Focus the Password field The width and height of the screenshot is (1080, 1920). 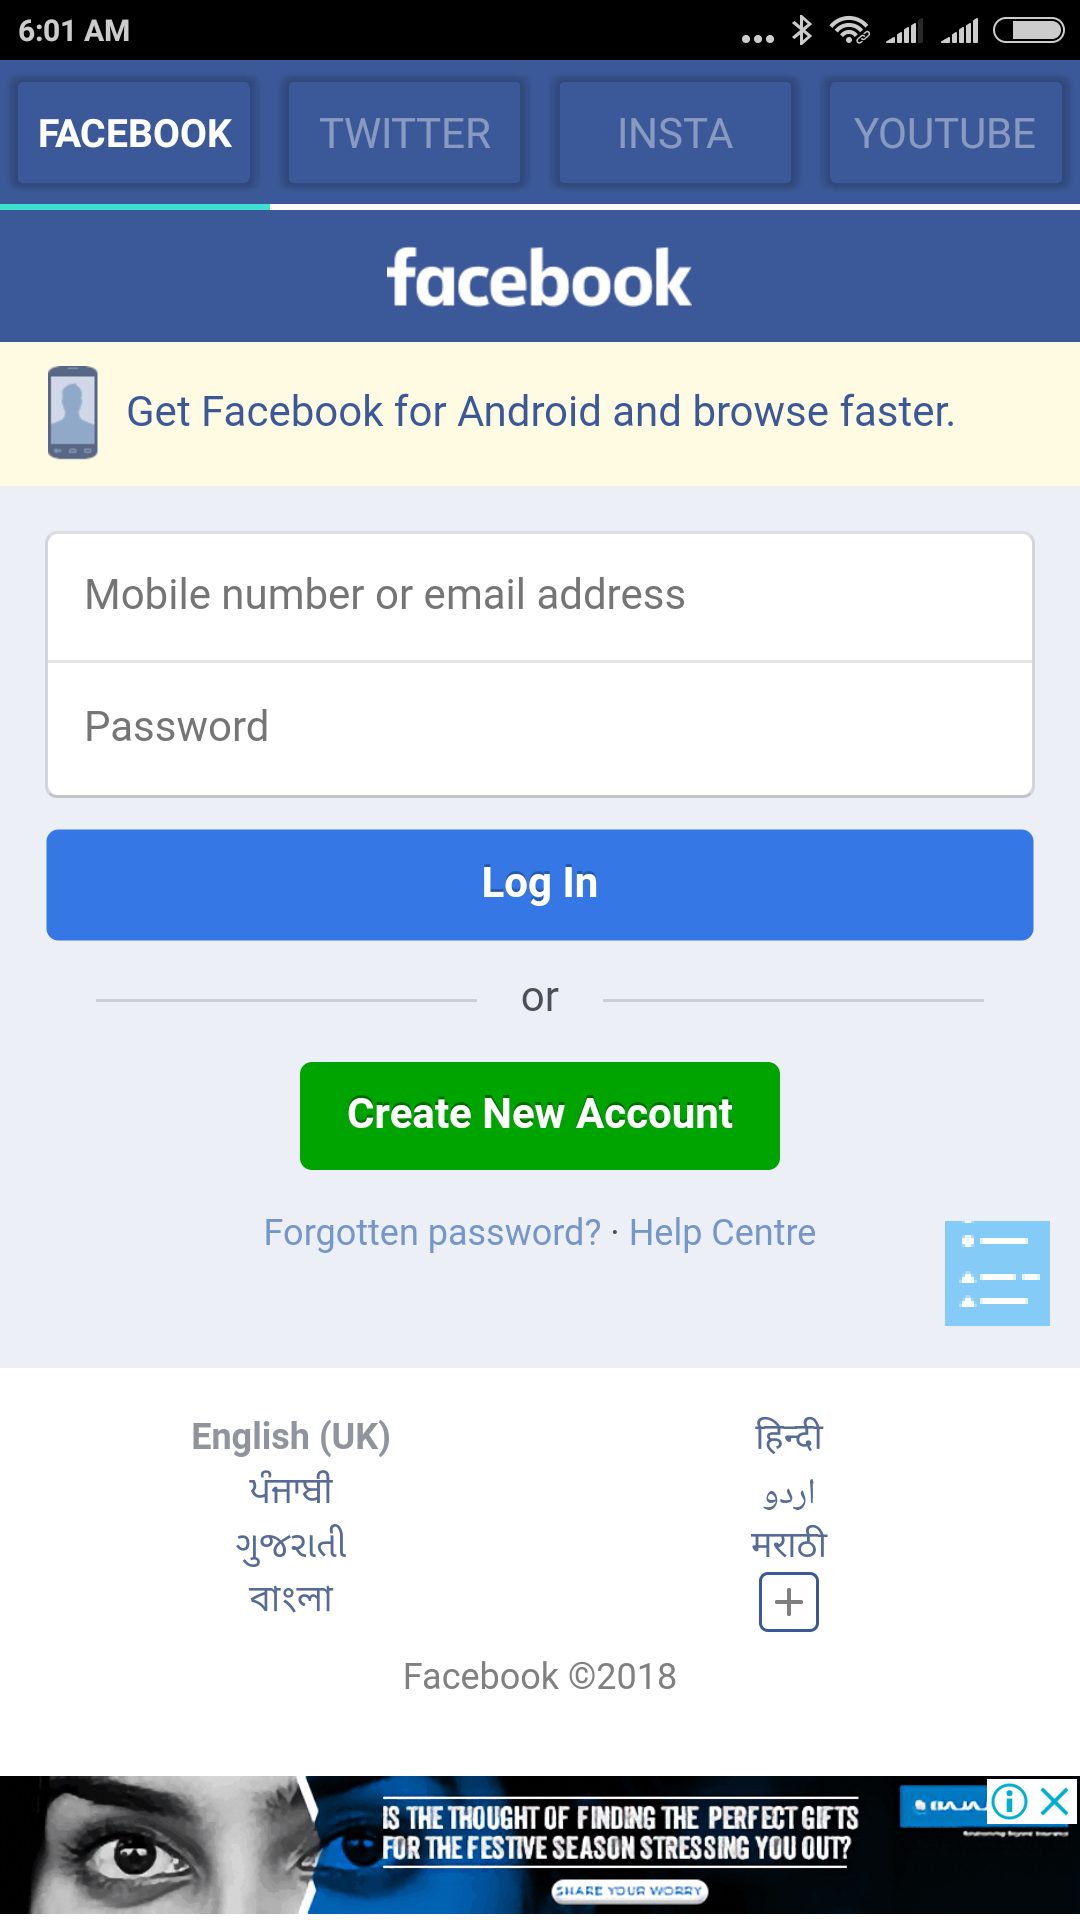click(x=540, y=728)
